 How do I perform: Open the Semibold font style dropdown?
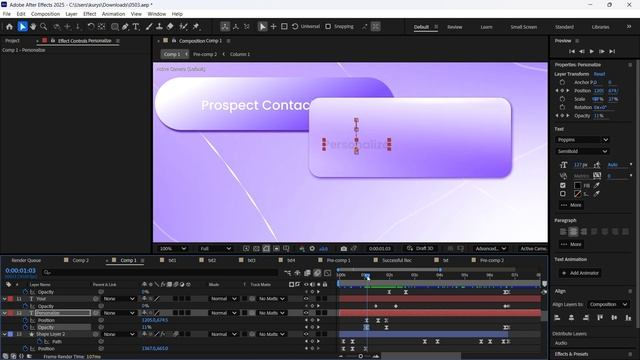tap(582, 151)
